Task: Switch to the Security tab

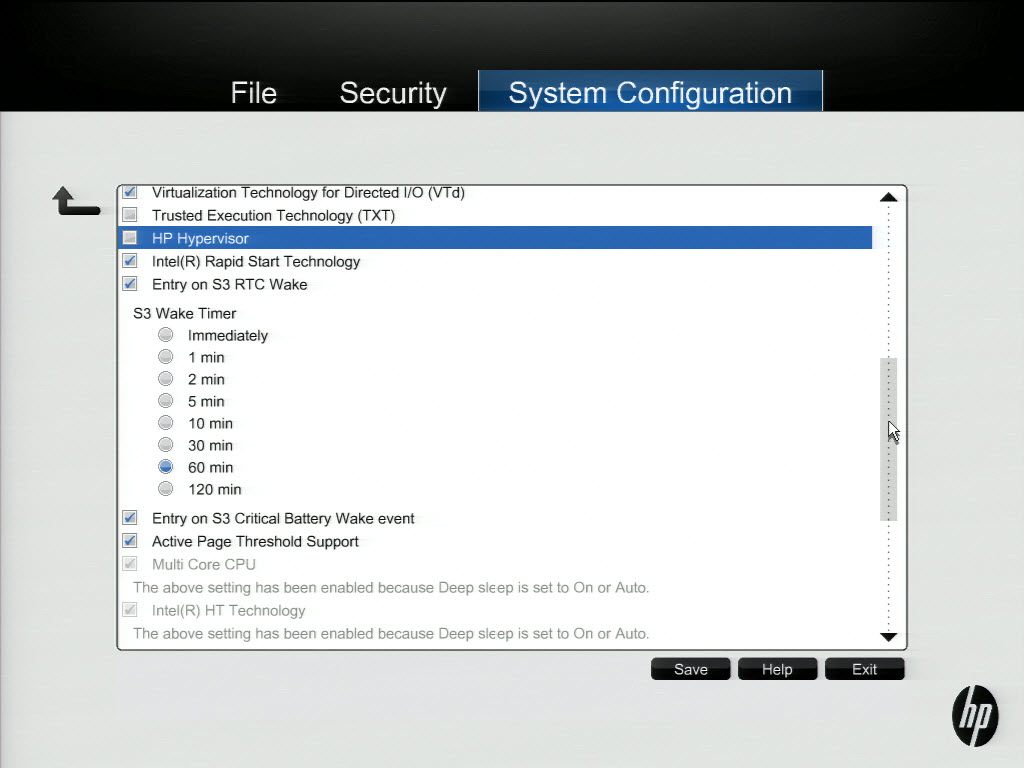Action: (x=392, y=93)
